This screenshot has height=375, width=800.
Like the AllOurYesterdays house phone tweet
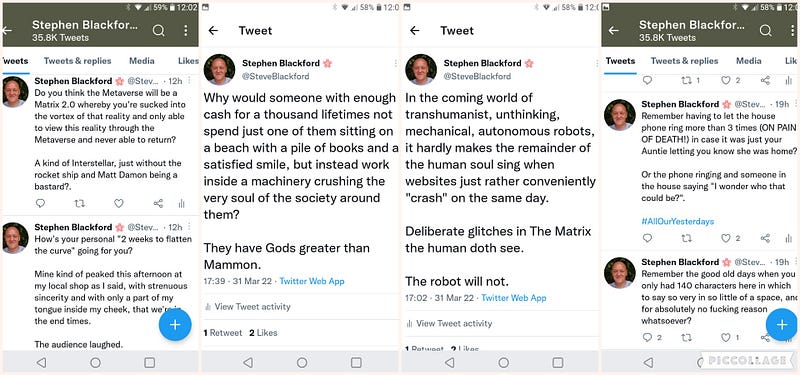point(726,238)
